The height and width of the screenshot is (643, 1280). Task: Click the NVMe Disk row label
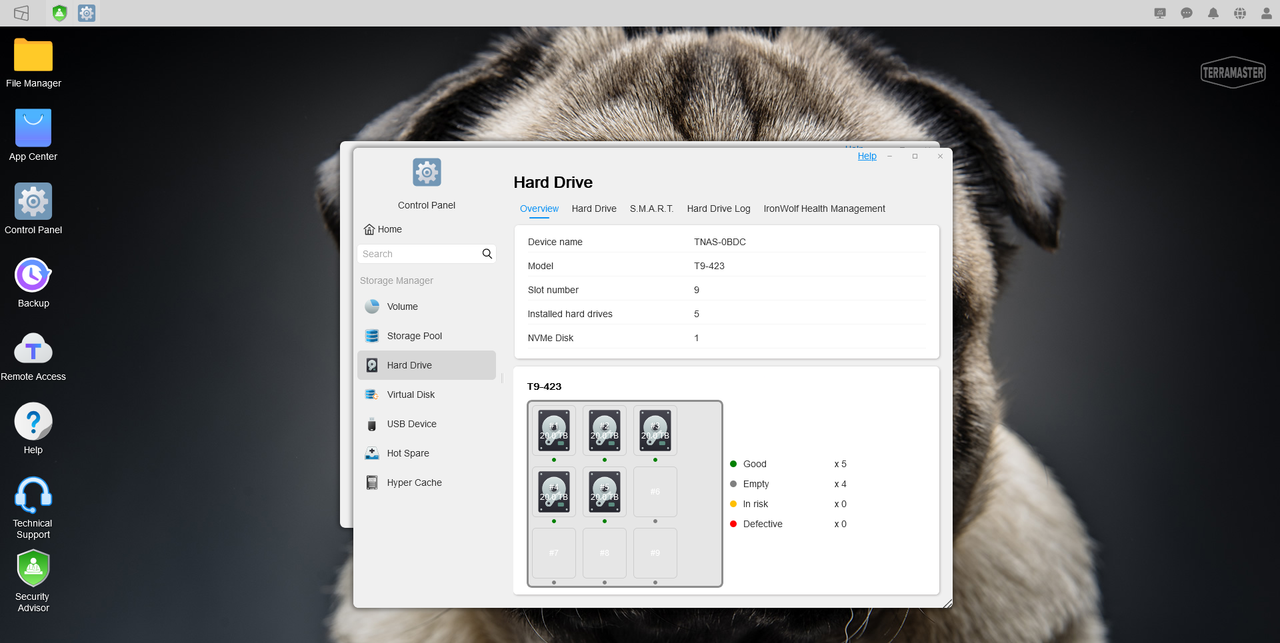click(551, 338)
